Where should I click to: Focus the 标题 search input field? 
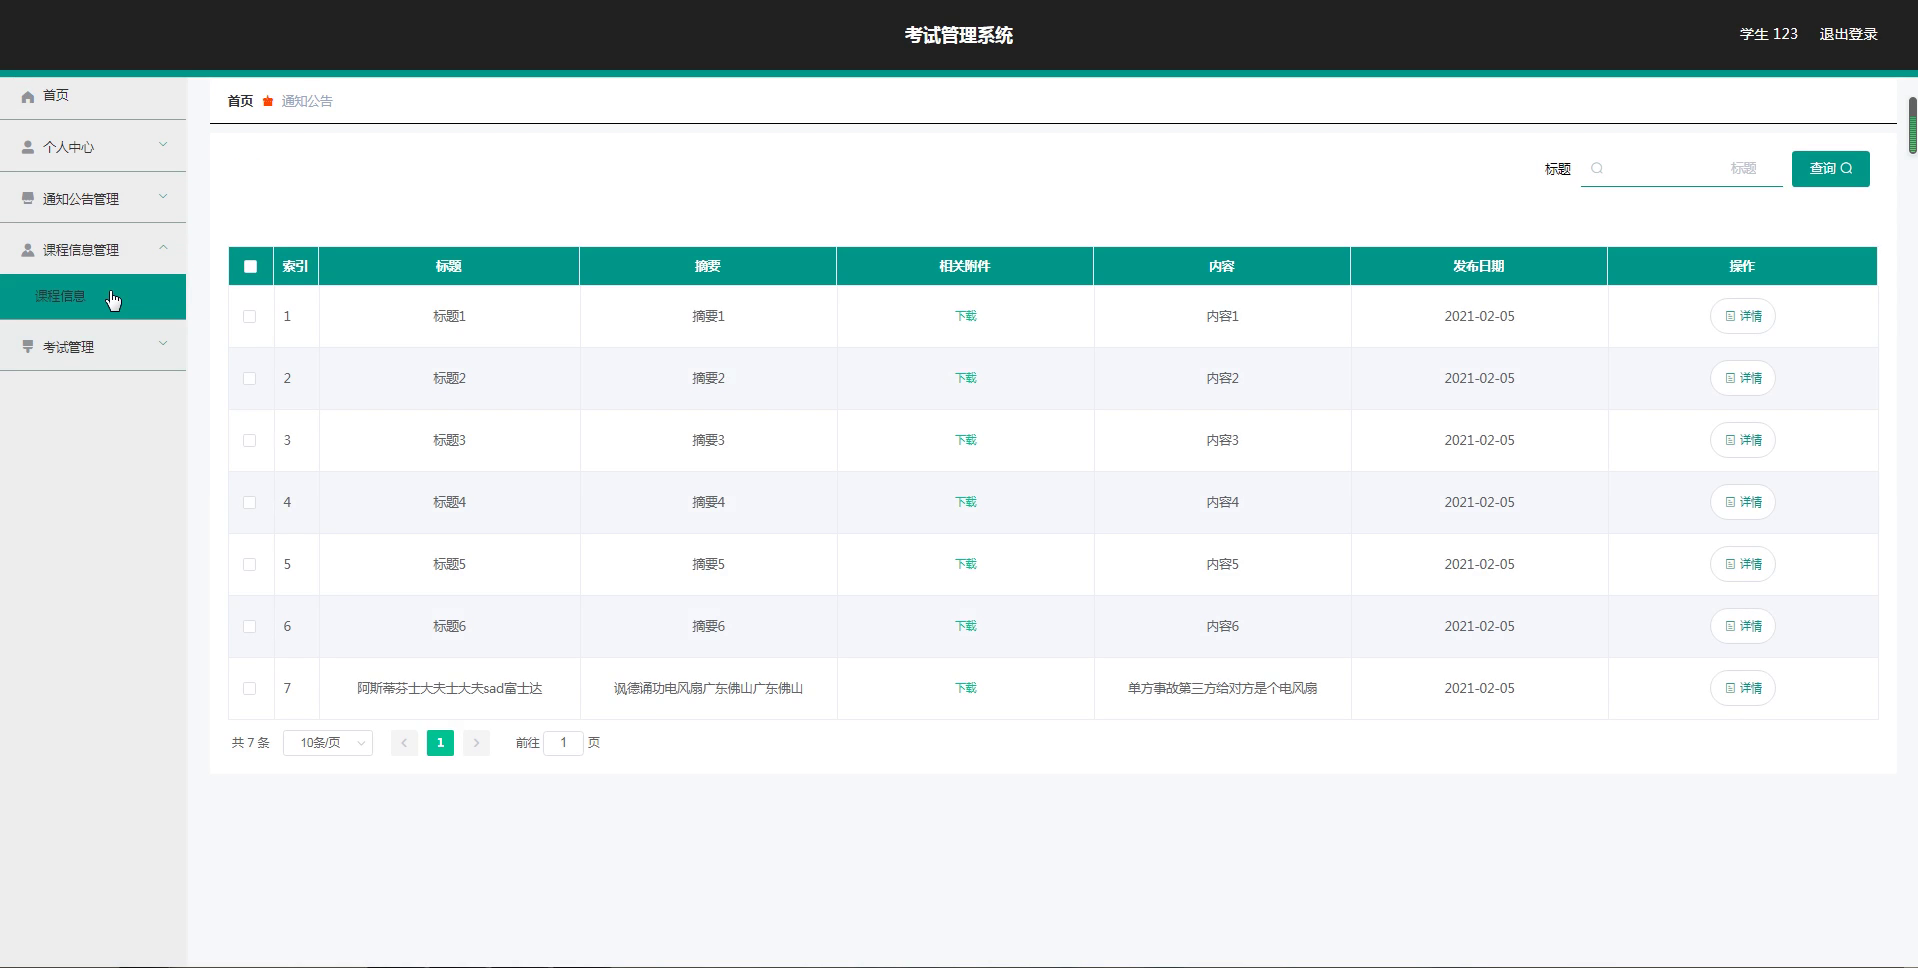click(1681, 168)
